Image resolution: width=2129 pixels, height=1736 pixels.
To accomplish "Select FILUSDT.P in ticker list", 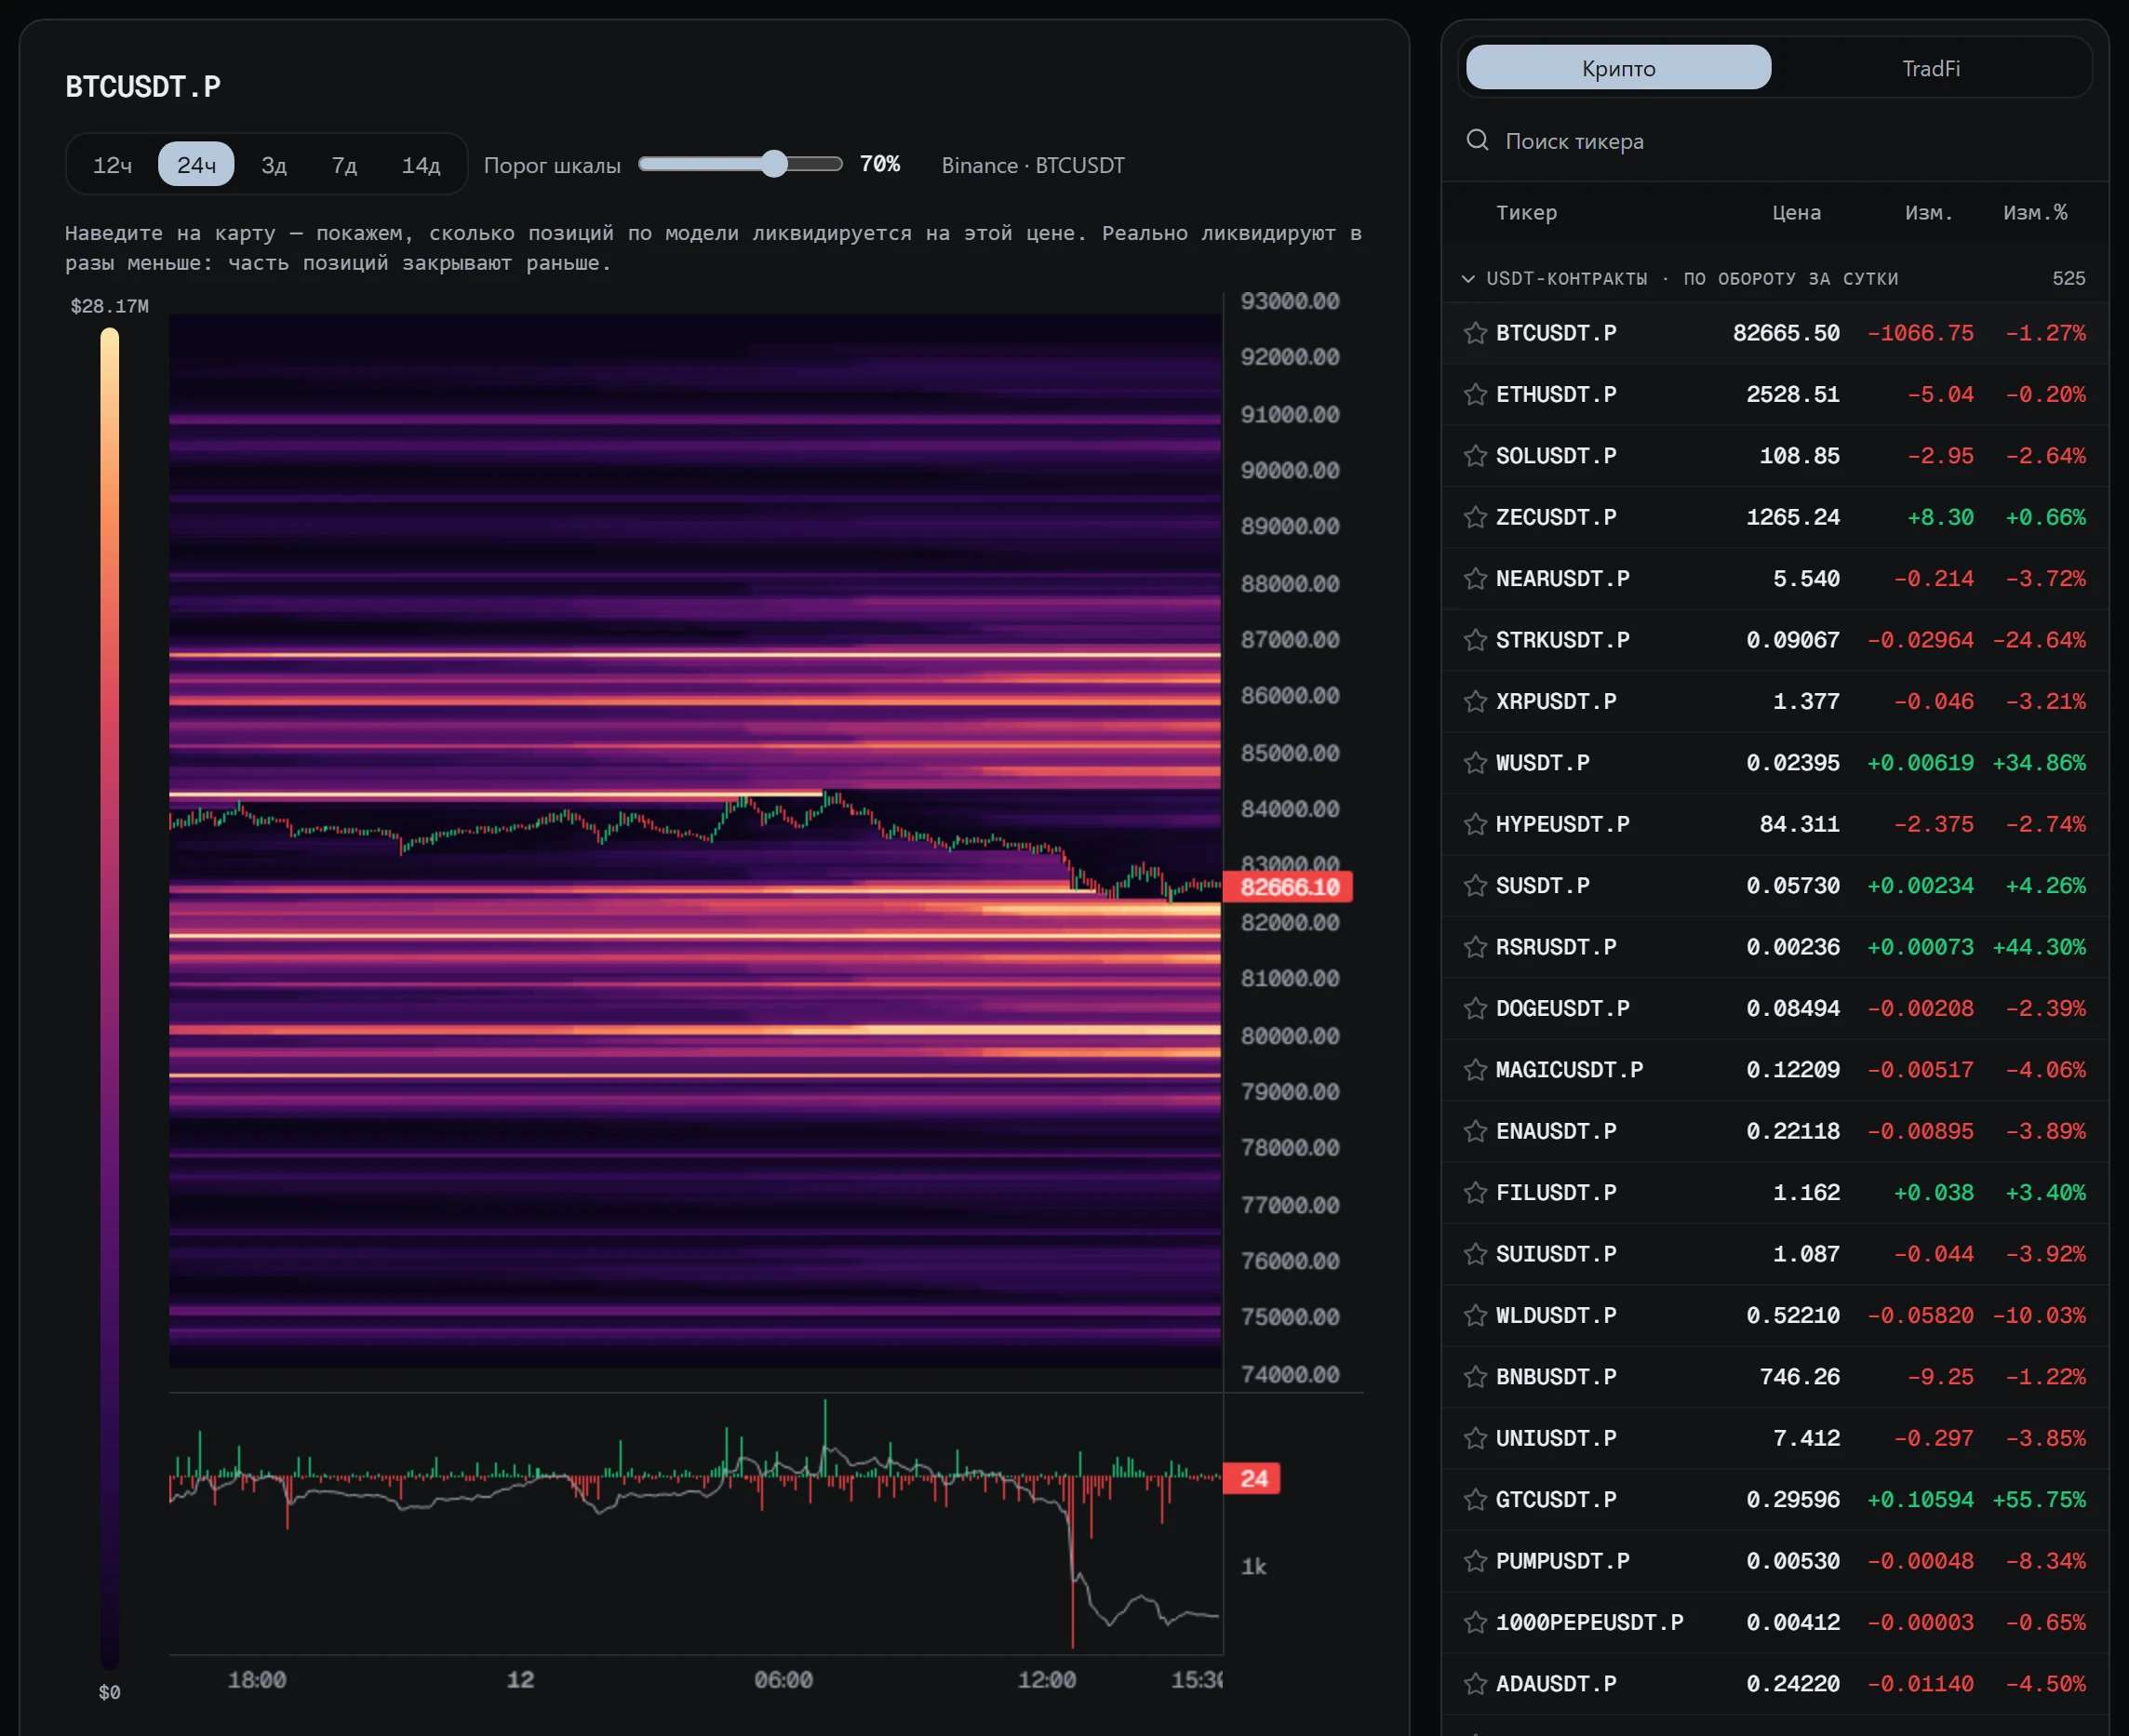I will 1775,1192.
